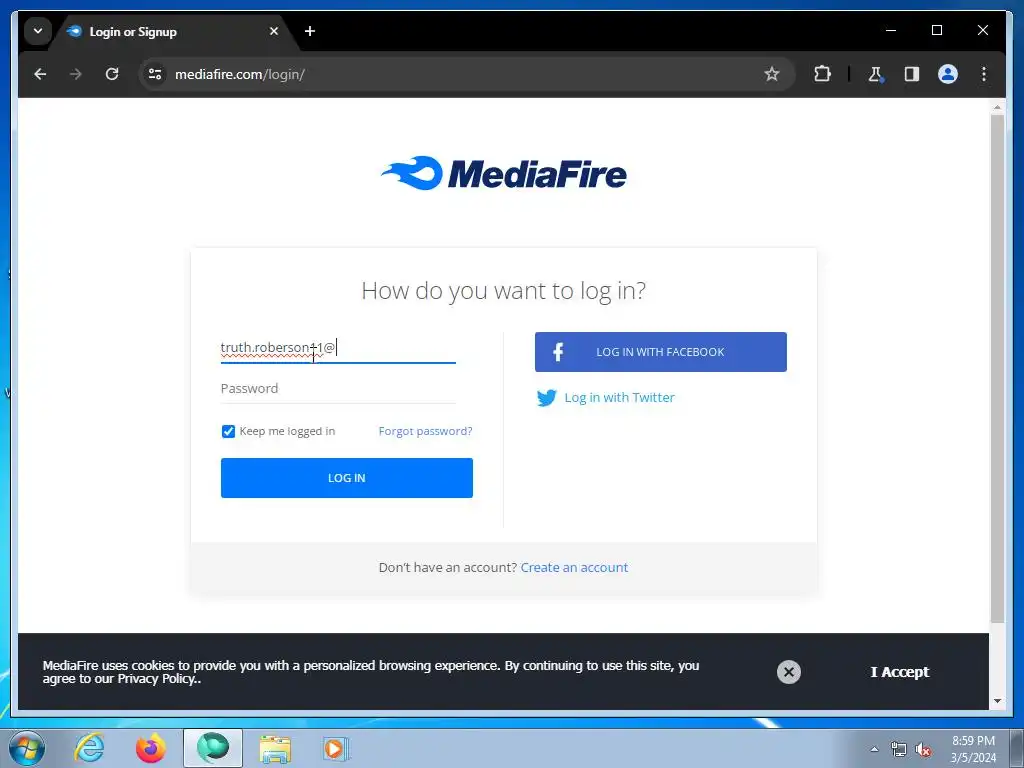The height and width of the screenshot is (768, 1024).
Task: Click the email input field
Action: pos(338,347)
